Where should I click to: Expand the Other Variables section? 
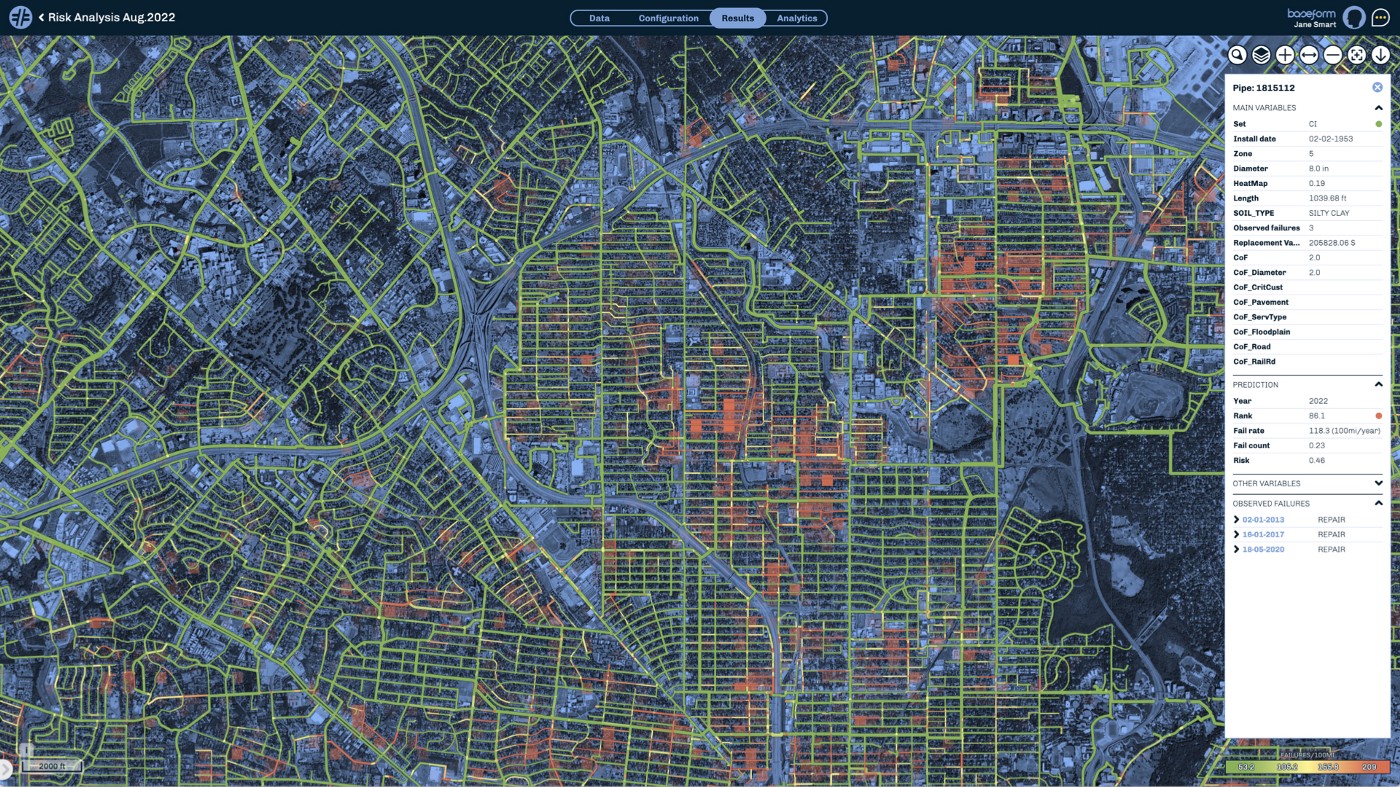click(x=1378, y=484)
